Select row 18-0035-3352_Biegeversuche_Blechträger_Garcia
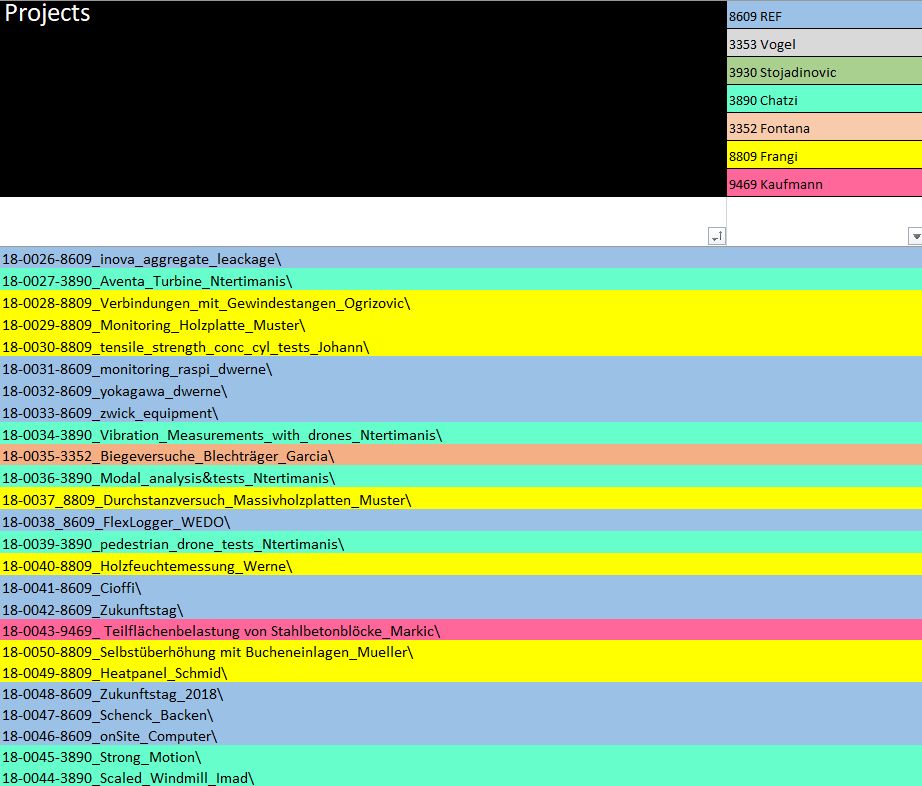922x786 pixels. click(x=461, y=455)
